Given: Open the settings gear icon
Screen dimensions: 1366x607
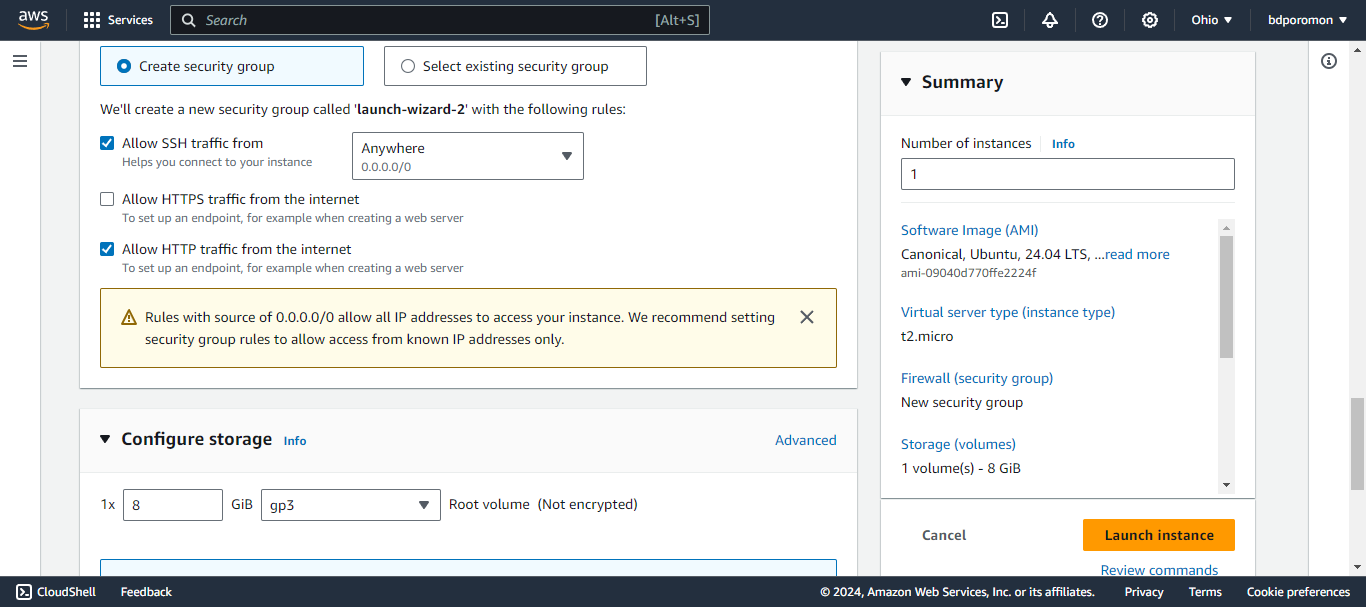Looking at the screenshot, I should [1150, 20].
